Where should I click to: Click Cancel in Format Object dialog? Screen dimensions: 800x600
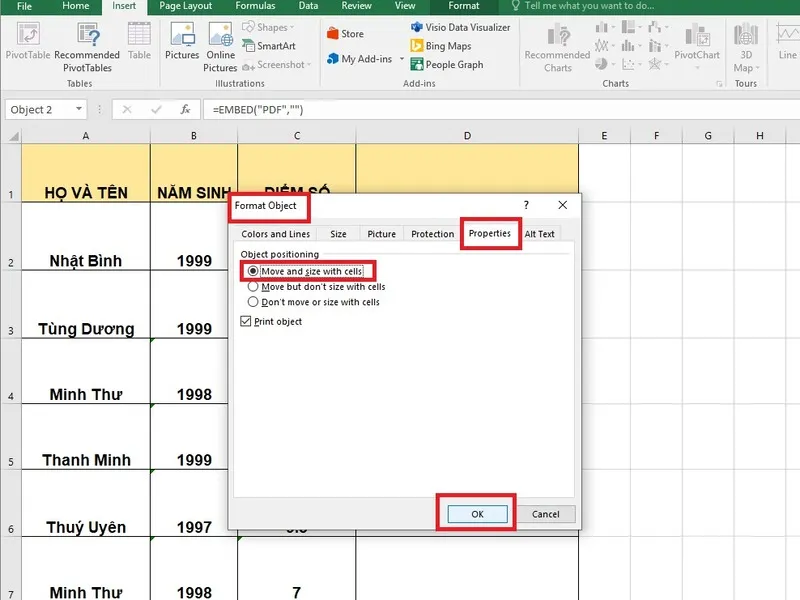(545, 514)
